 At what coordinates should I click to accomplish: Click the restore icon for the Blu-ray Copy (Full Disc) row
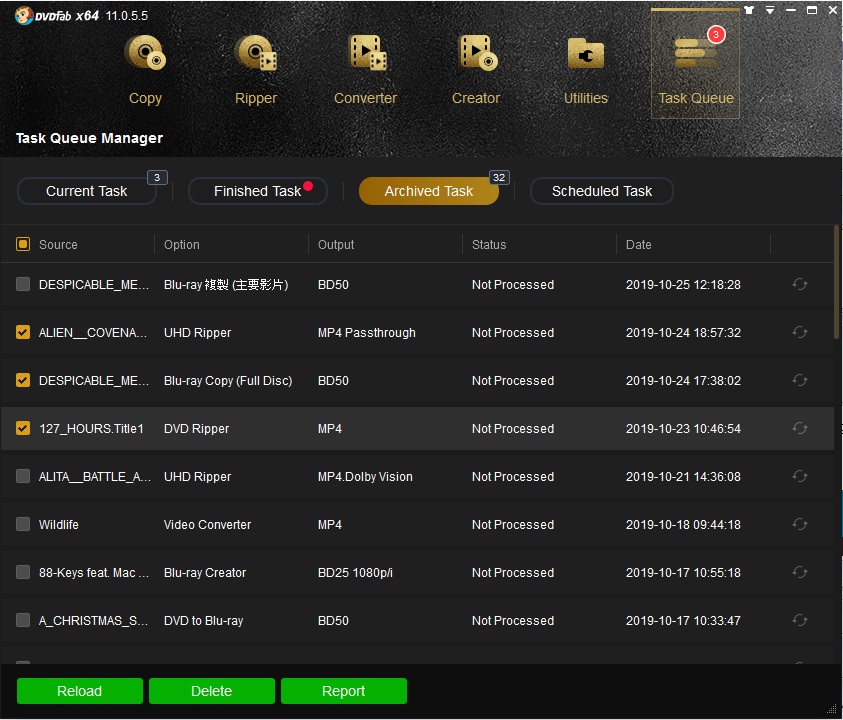(x=800, y=381)
